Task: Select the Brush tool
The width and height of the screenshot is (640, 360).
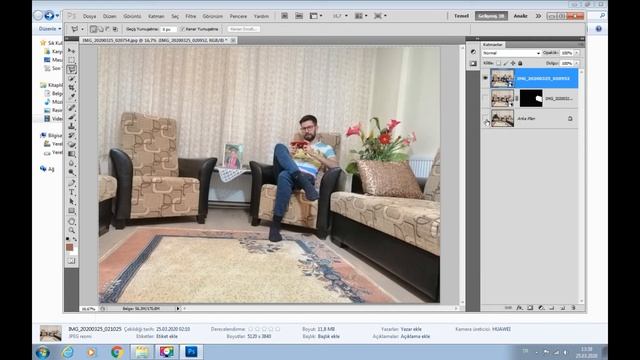Action: click(71, 117)
